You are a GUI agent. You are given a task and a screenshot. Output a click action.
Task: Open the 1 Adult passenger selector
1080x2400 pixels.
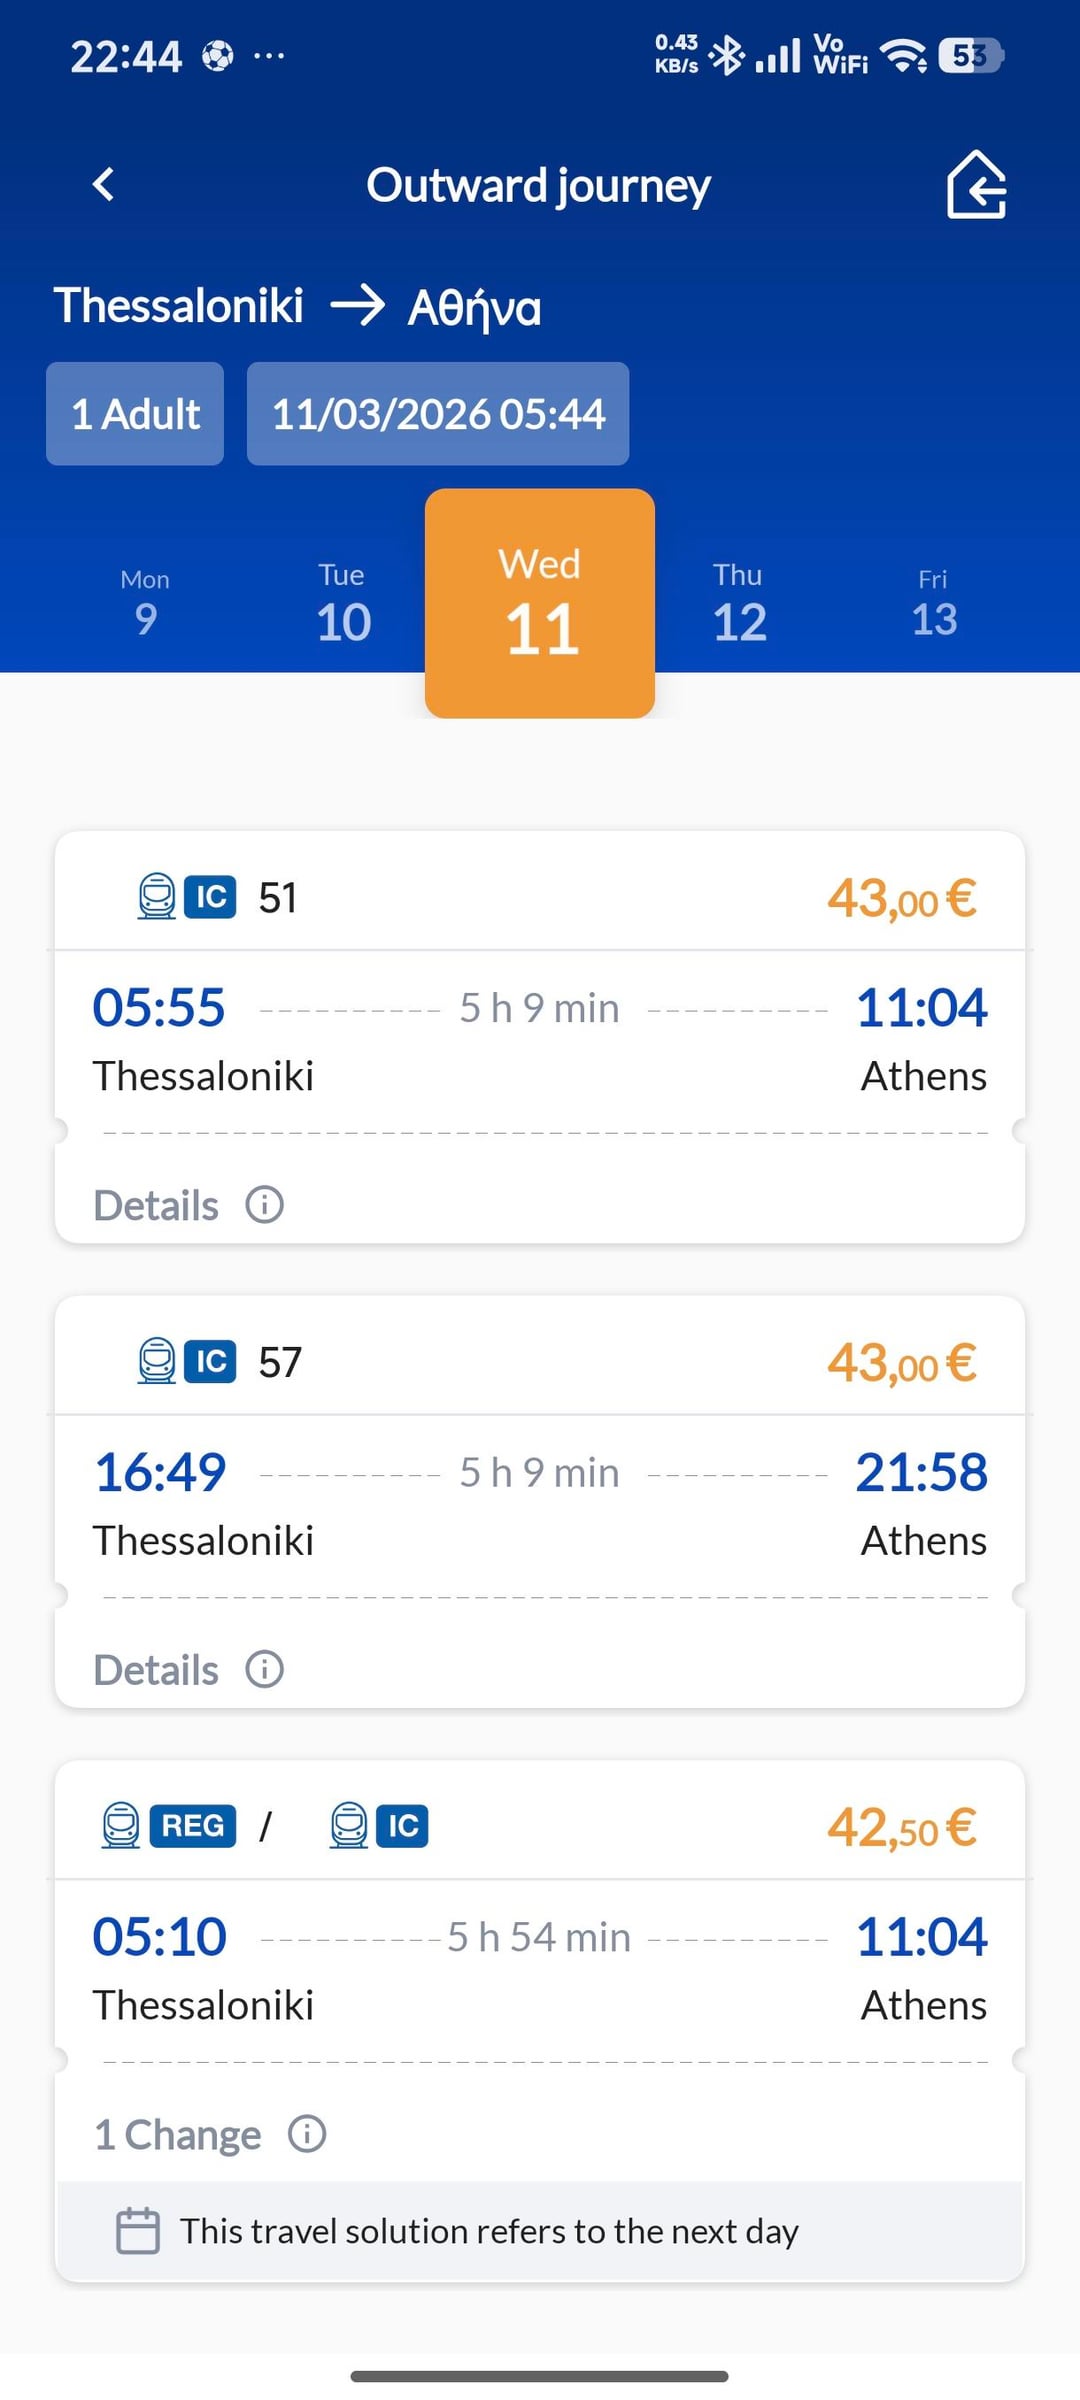135,414
